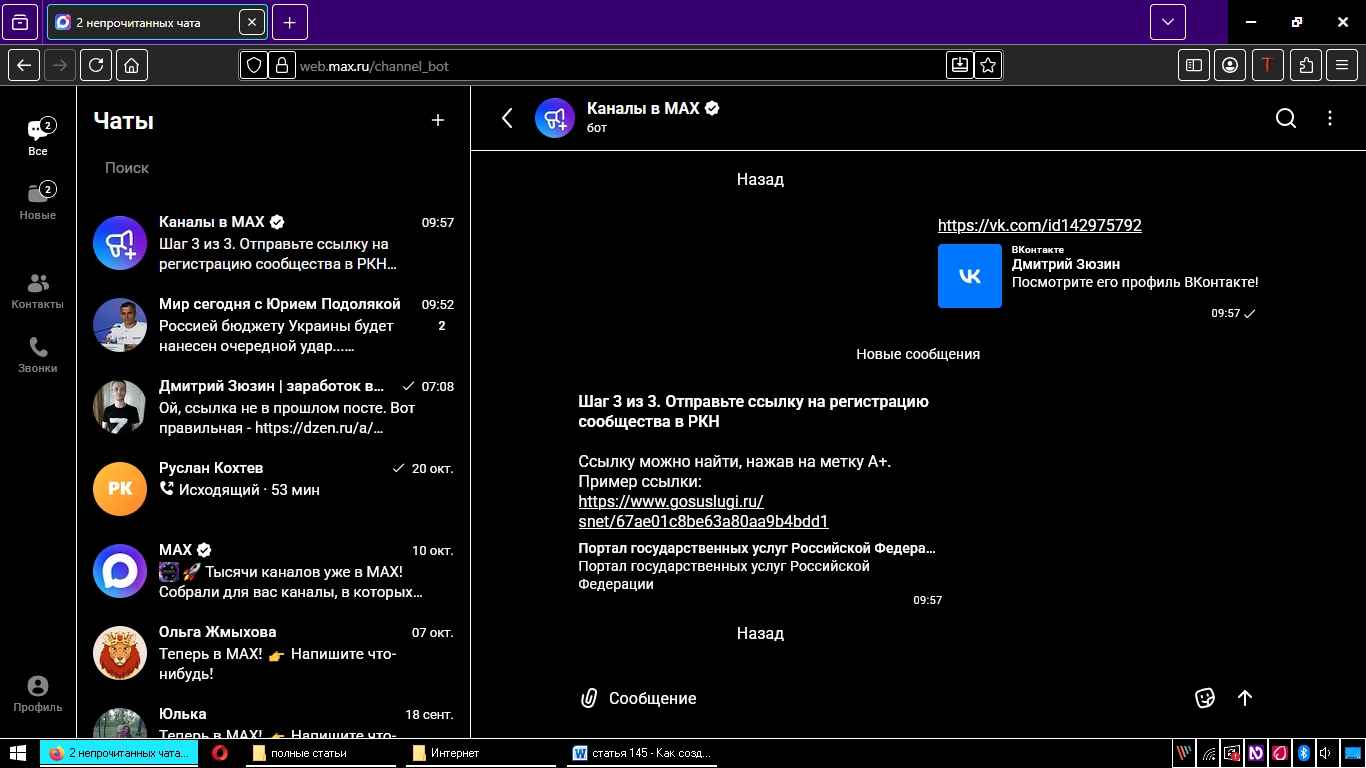The image size is (1366, 768).
Task: Open the Контакты sidebar section
Action: (x=38, y=291)
